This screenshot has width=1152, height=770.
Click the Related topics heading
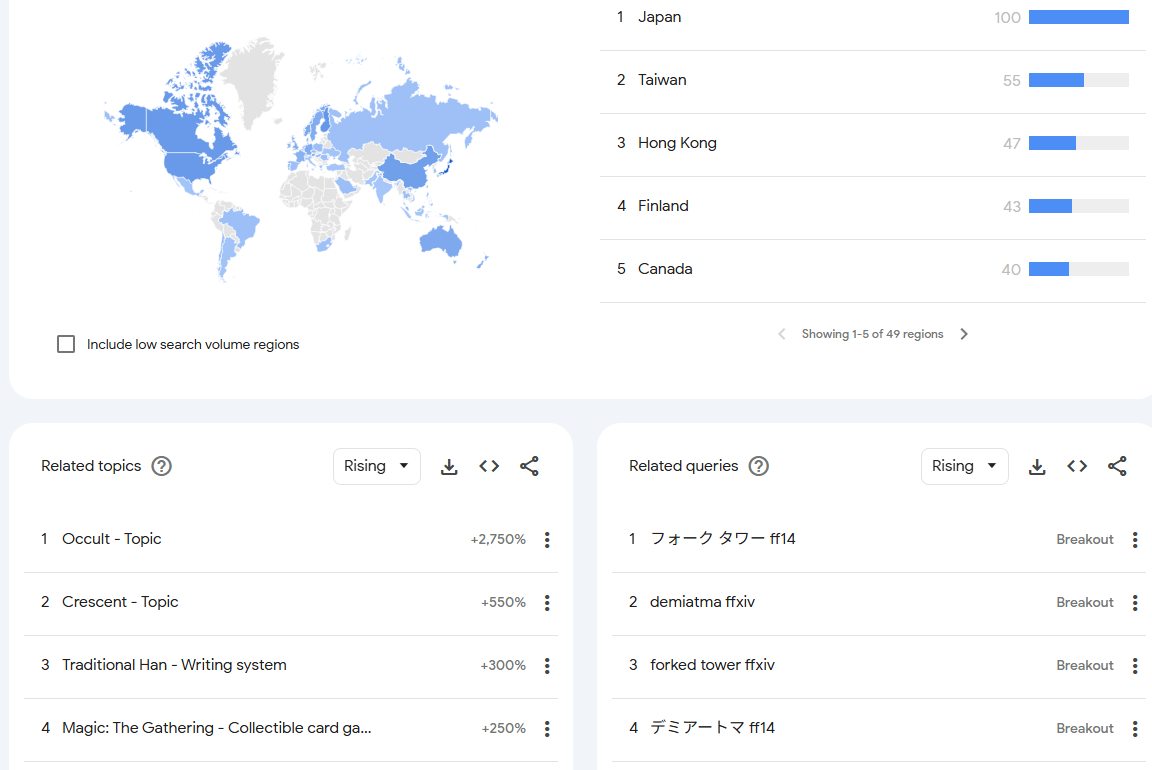tap(91, 466)
